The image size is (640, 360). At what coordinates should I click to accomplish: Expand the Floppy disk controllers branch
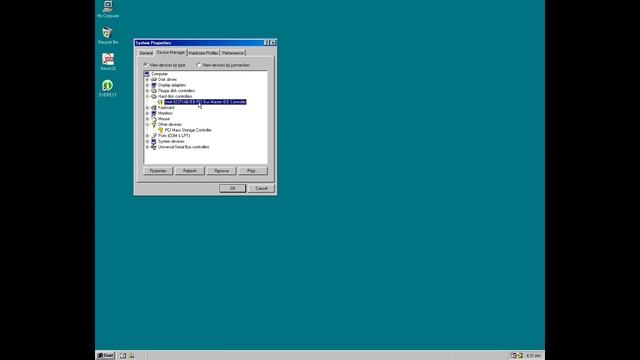pos(147,91)
